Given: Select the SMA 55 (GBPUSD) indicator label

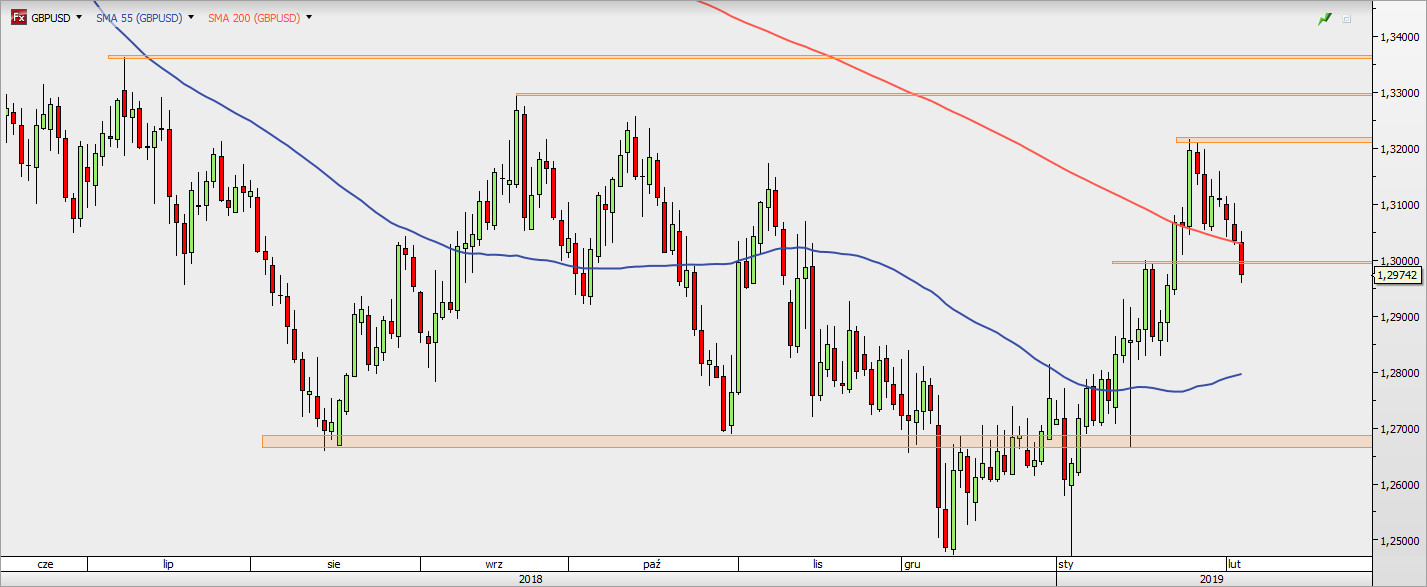Looking at the screenshot, I should 139,18.
